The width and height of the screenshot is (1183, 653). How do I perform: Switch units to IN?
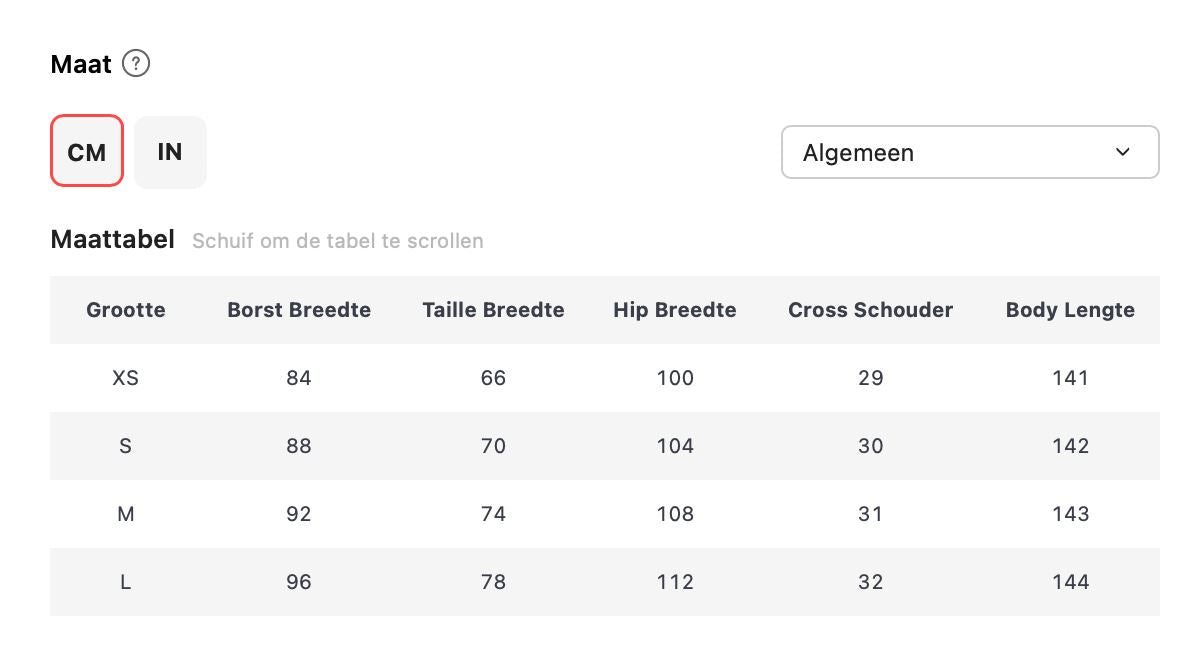pos(170,152)
